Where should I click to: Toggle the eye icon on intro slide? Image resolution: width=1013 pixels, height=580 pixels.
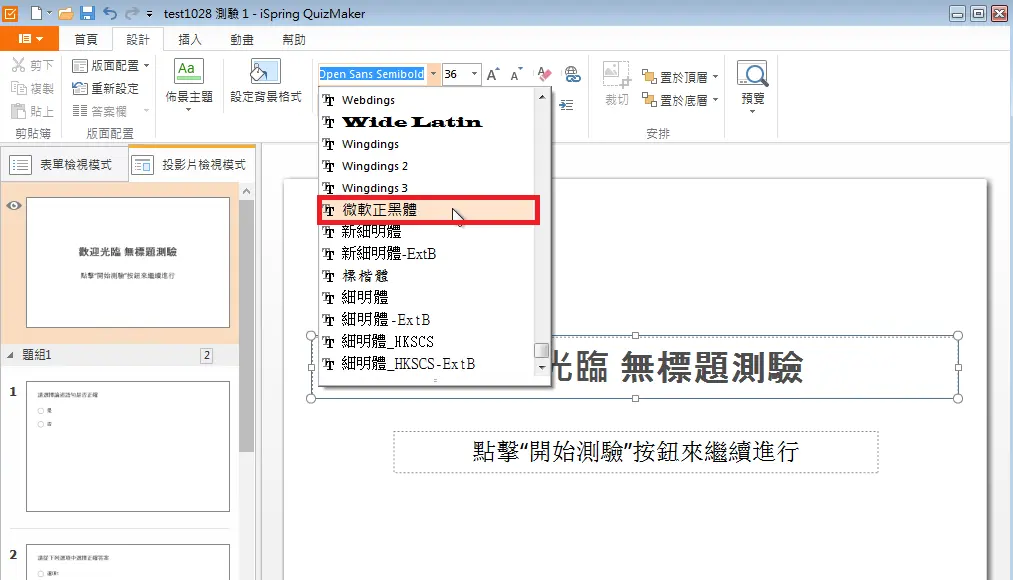14,205
